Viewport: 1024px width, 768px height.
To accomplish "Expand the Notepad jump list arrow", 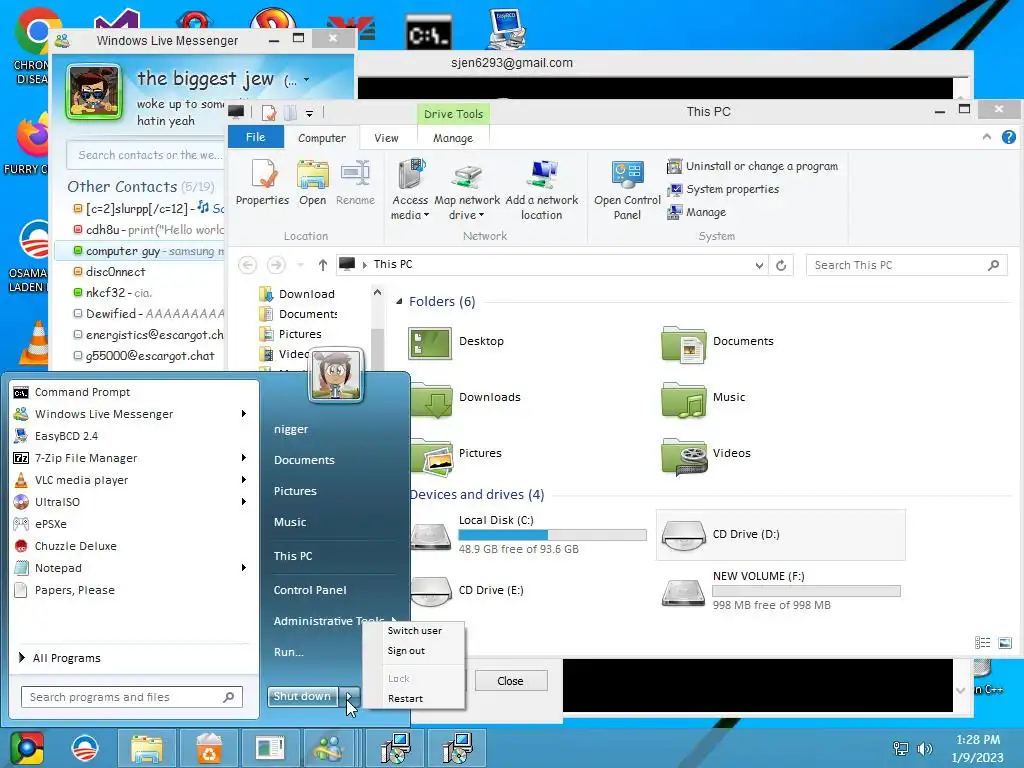I will click(244, 568).
